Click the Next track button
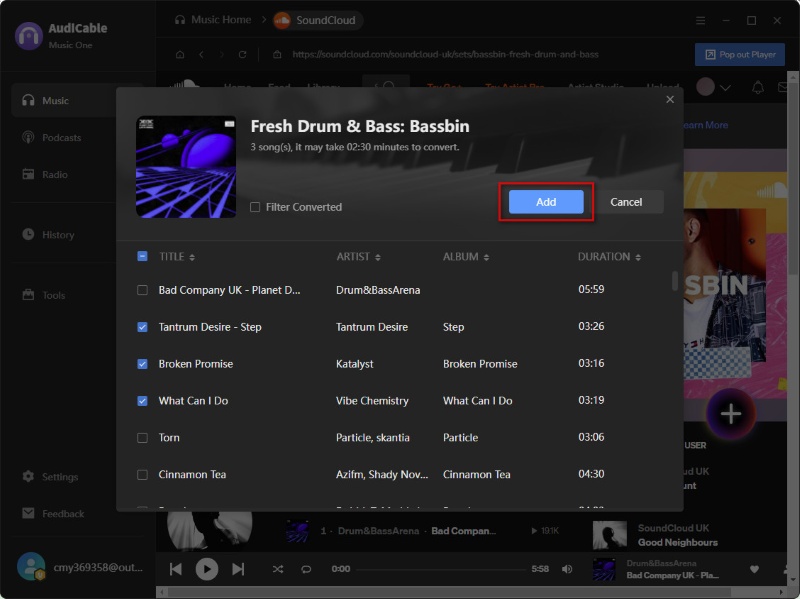This screenshot has width=800, height=599. coord(238,569)
